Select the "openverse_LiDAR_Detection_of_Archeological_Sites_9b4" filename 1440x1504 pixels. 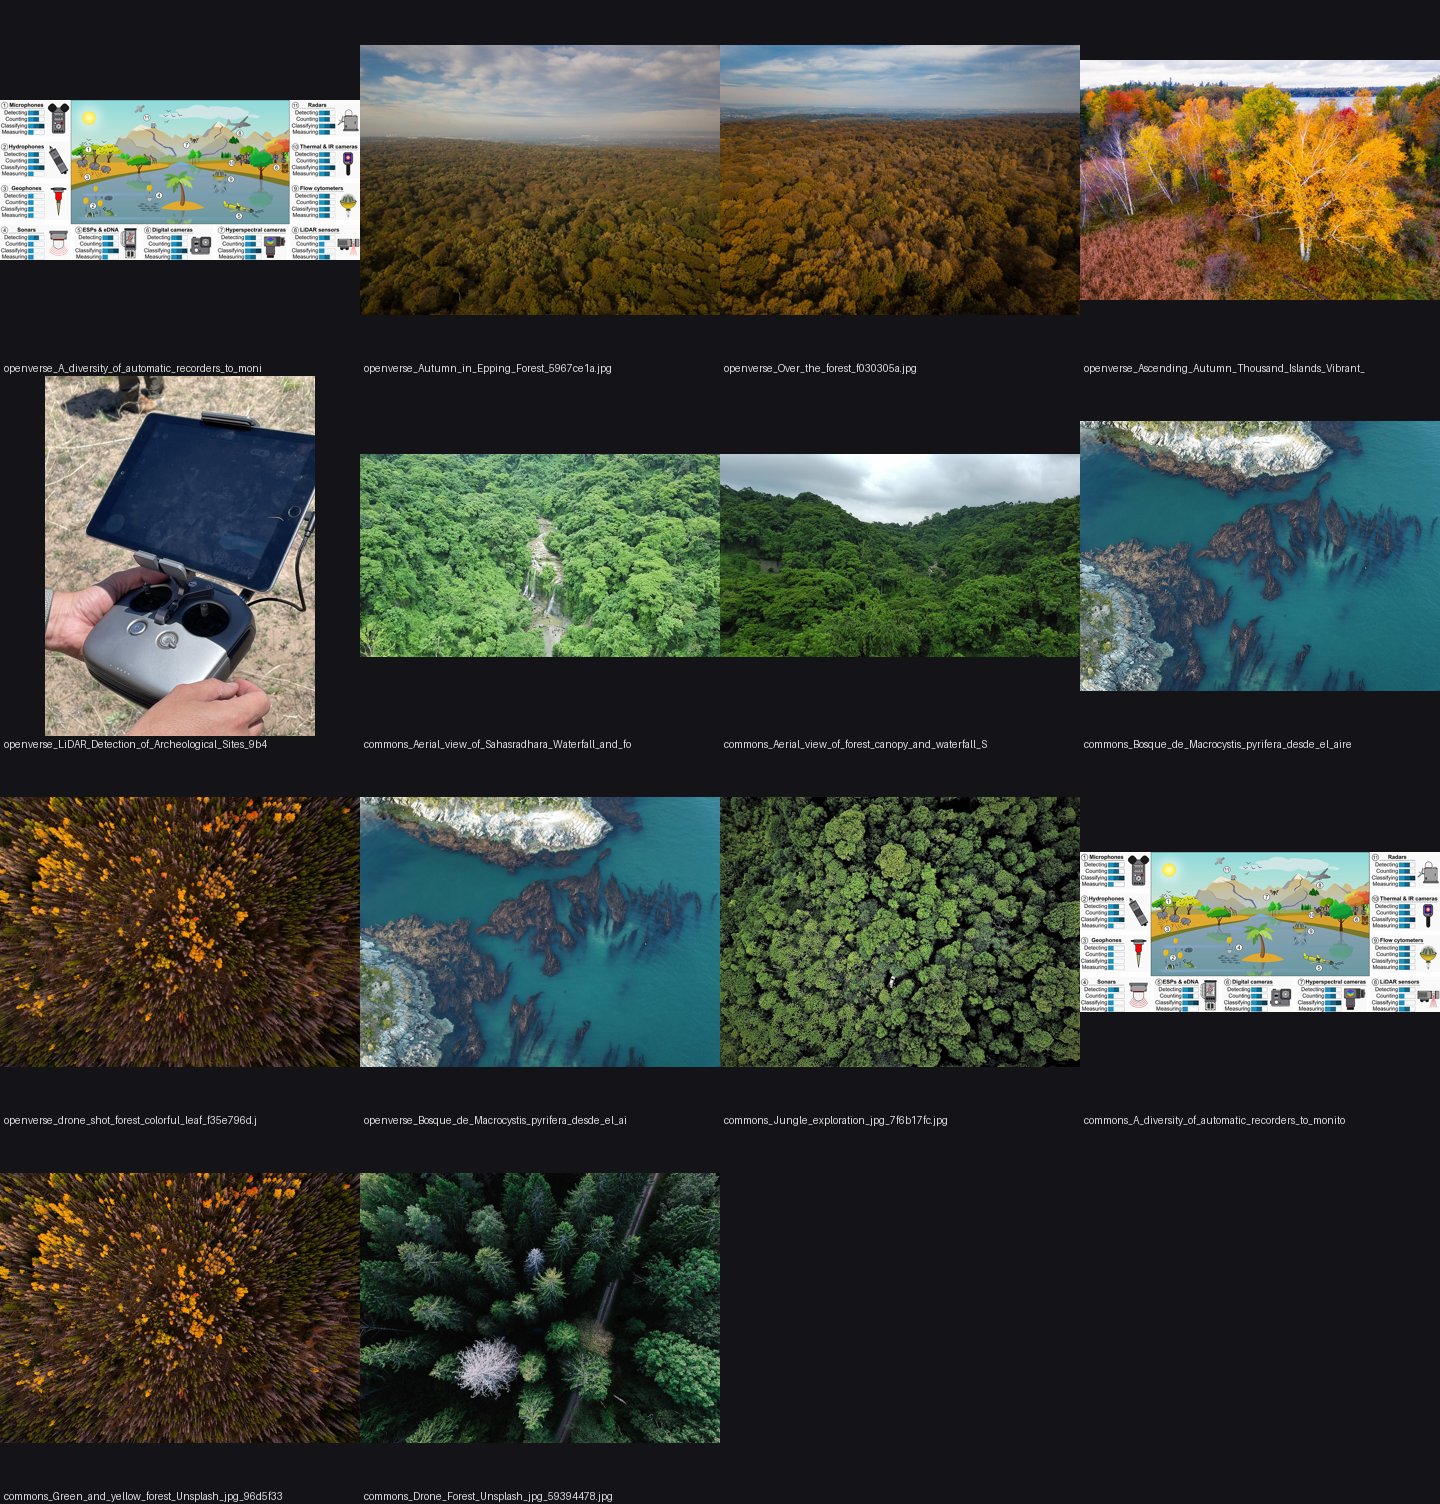(x=136, y=744)
